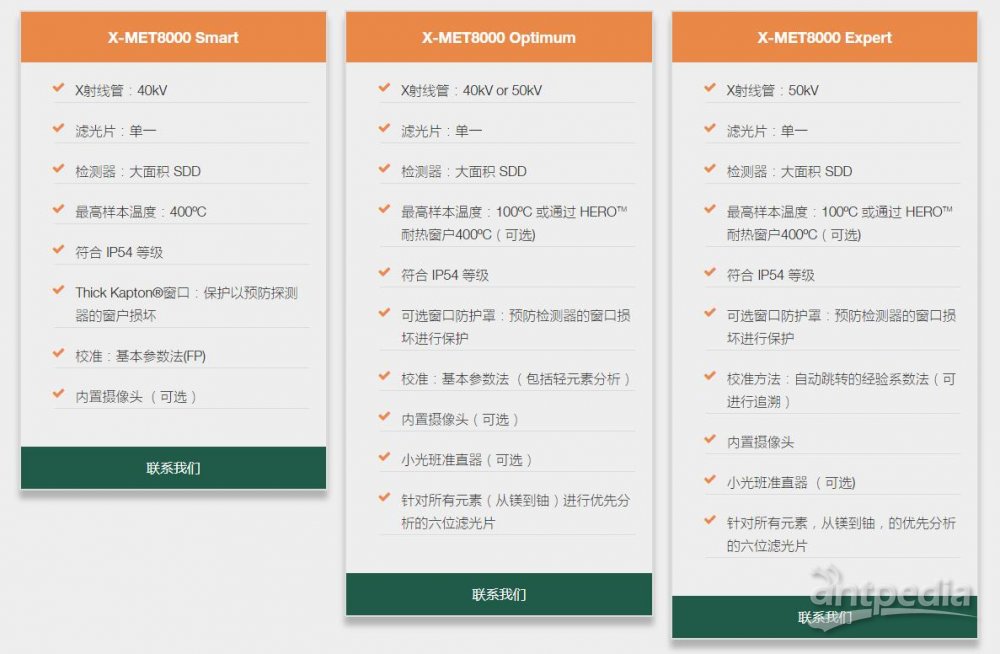Click checkmark beside Expert 小光斑准直器（可选）
Screen dimensions: 1000x654
pyautogui.click(x=710, y=479)
